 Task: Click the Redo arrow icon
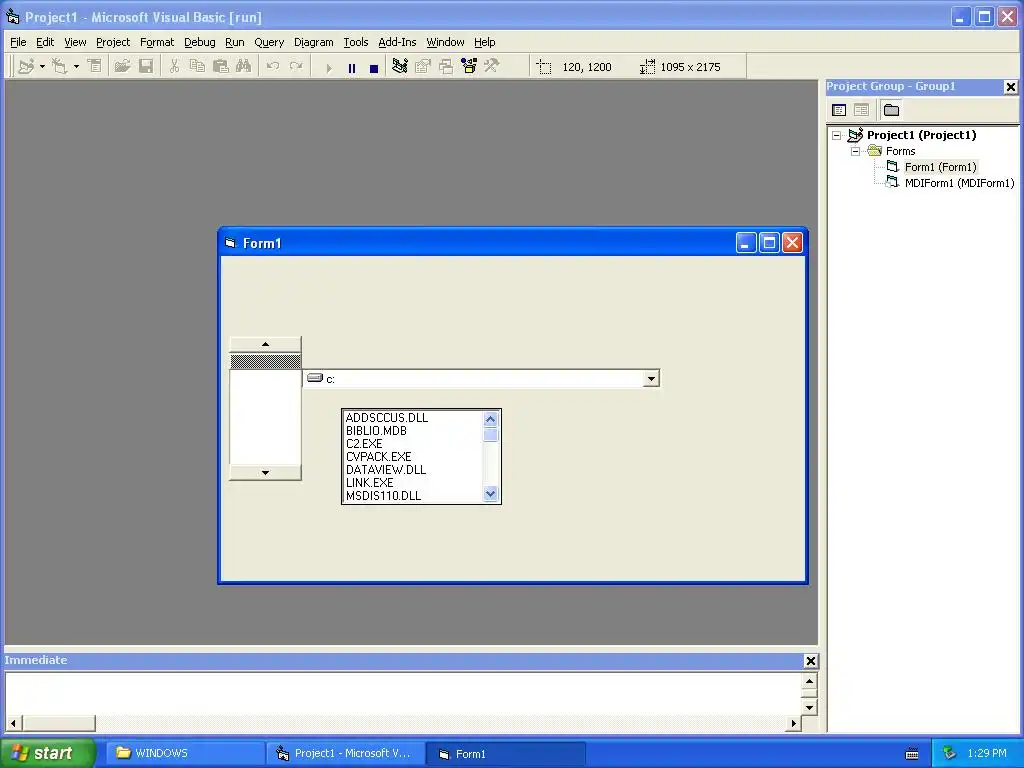pos(296,67)
